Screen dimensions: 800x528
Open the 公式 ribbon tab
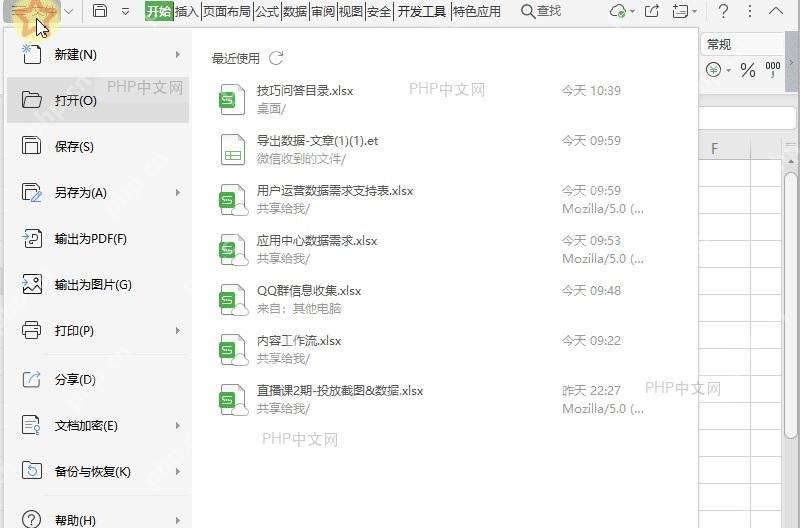pos(267,11)
